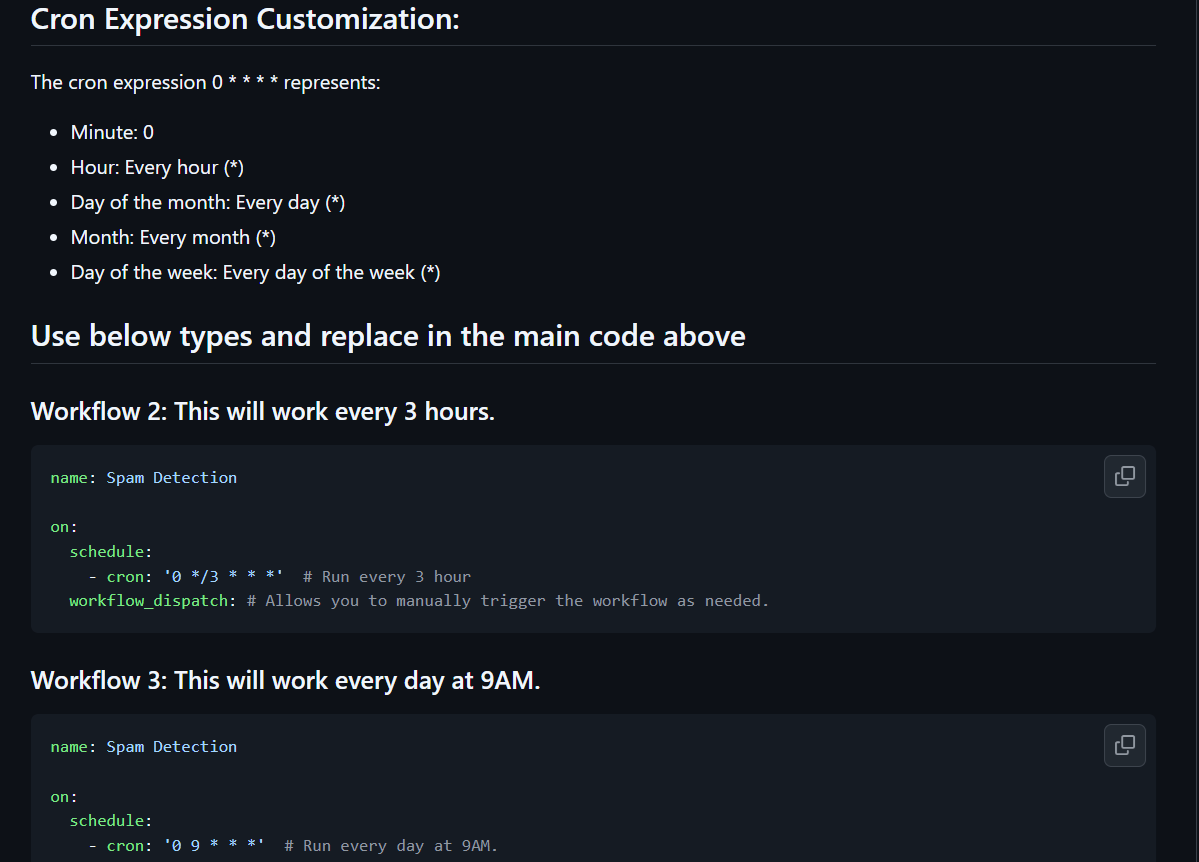Click the "Hour: Every hour (*)" bullet
The width and height of the screenshot is (1199, 862).
tap(157, 167)
